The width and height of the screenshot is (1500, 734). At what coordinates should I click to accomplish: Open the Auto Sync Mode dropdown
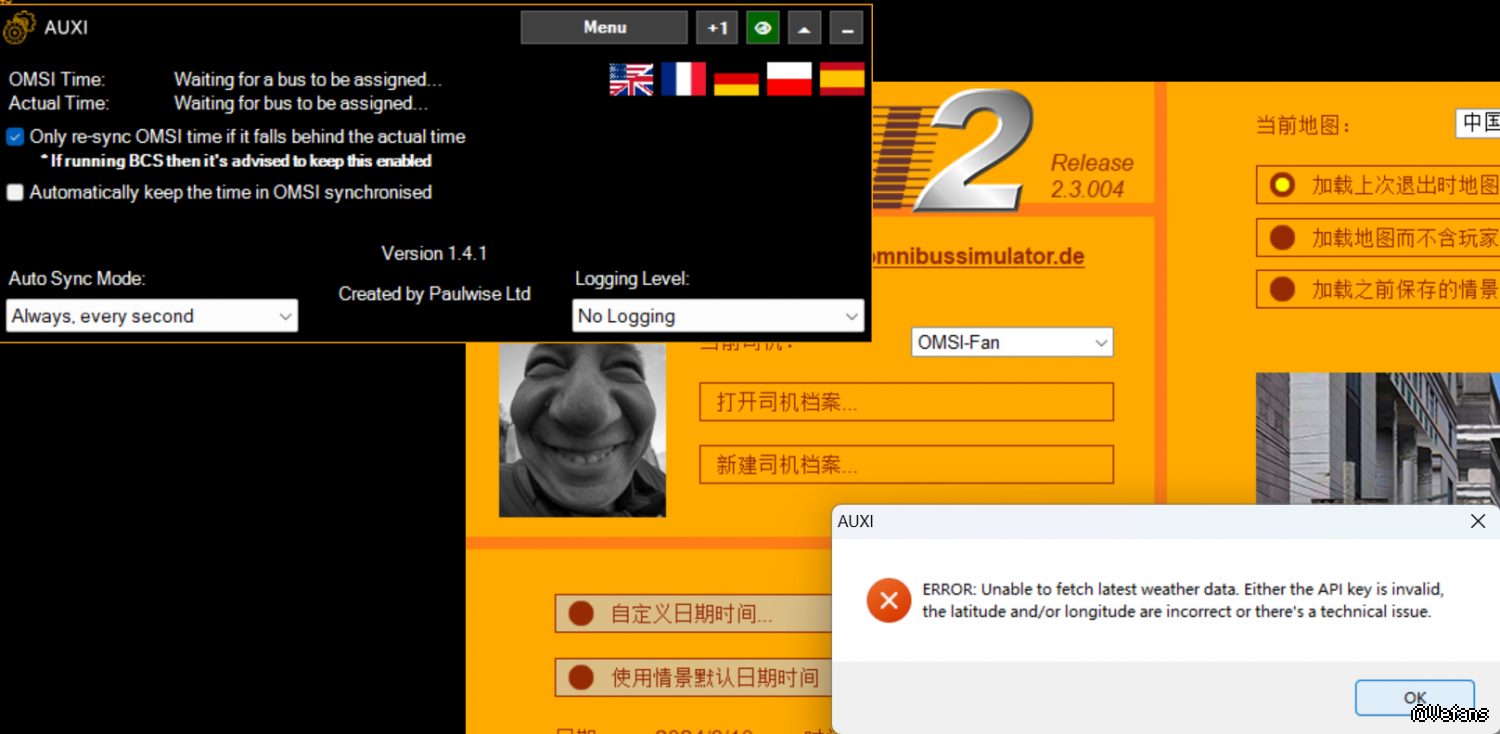[x=152, y=316]
